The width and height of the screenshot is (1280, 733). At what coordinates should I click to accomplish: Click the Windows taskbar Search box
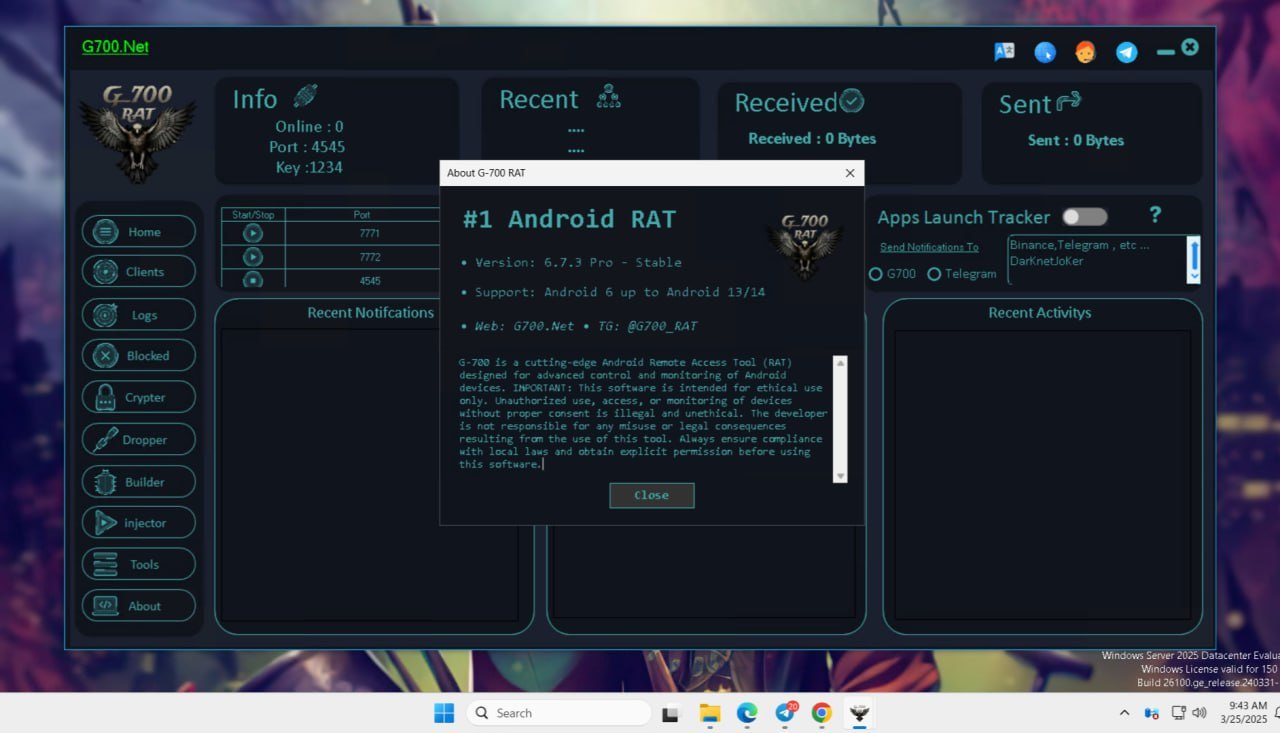point(559,713)
